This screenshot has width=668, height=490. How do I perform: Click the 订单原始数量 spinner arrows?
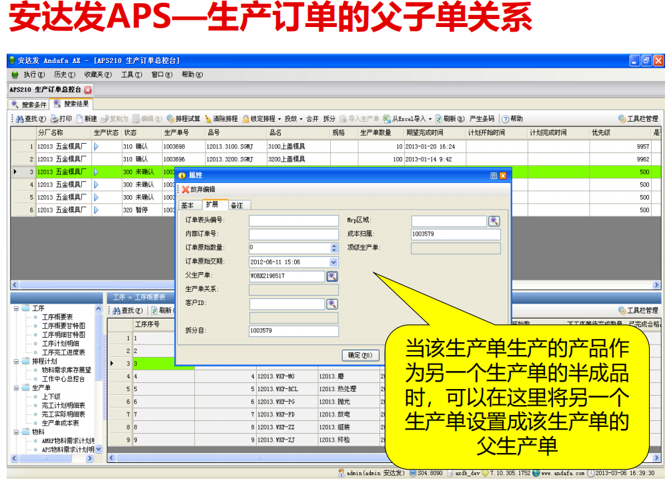click(333, 247)
